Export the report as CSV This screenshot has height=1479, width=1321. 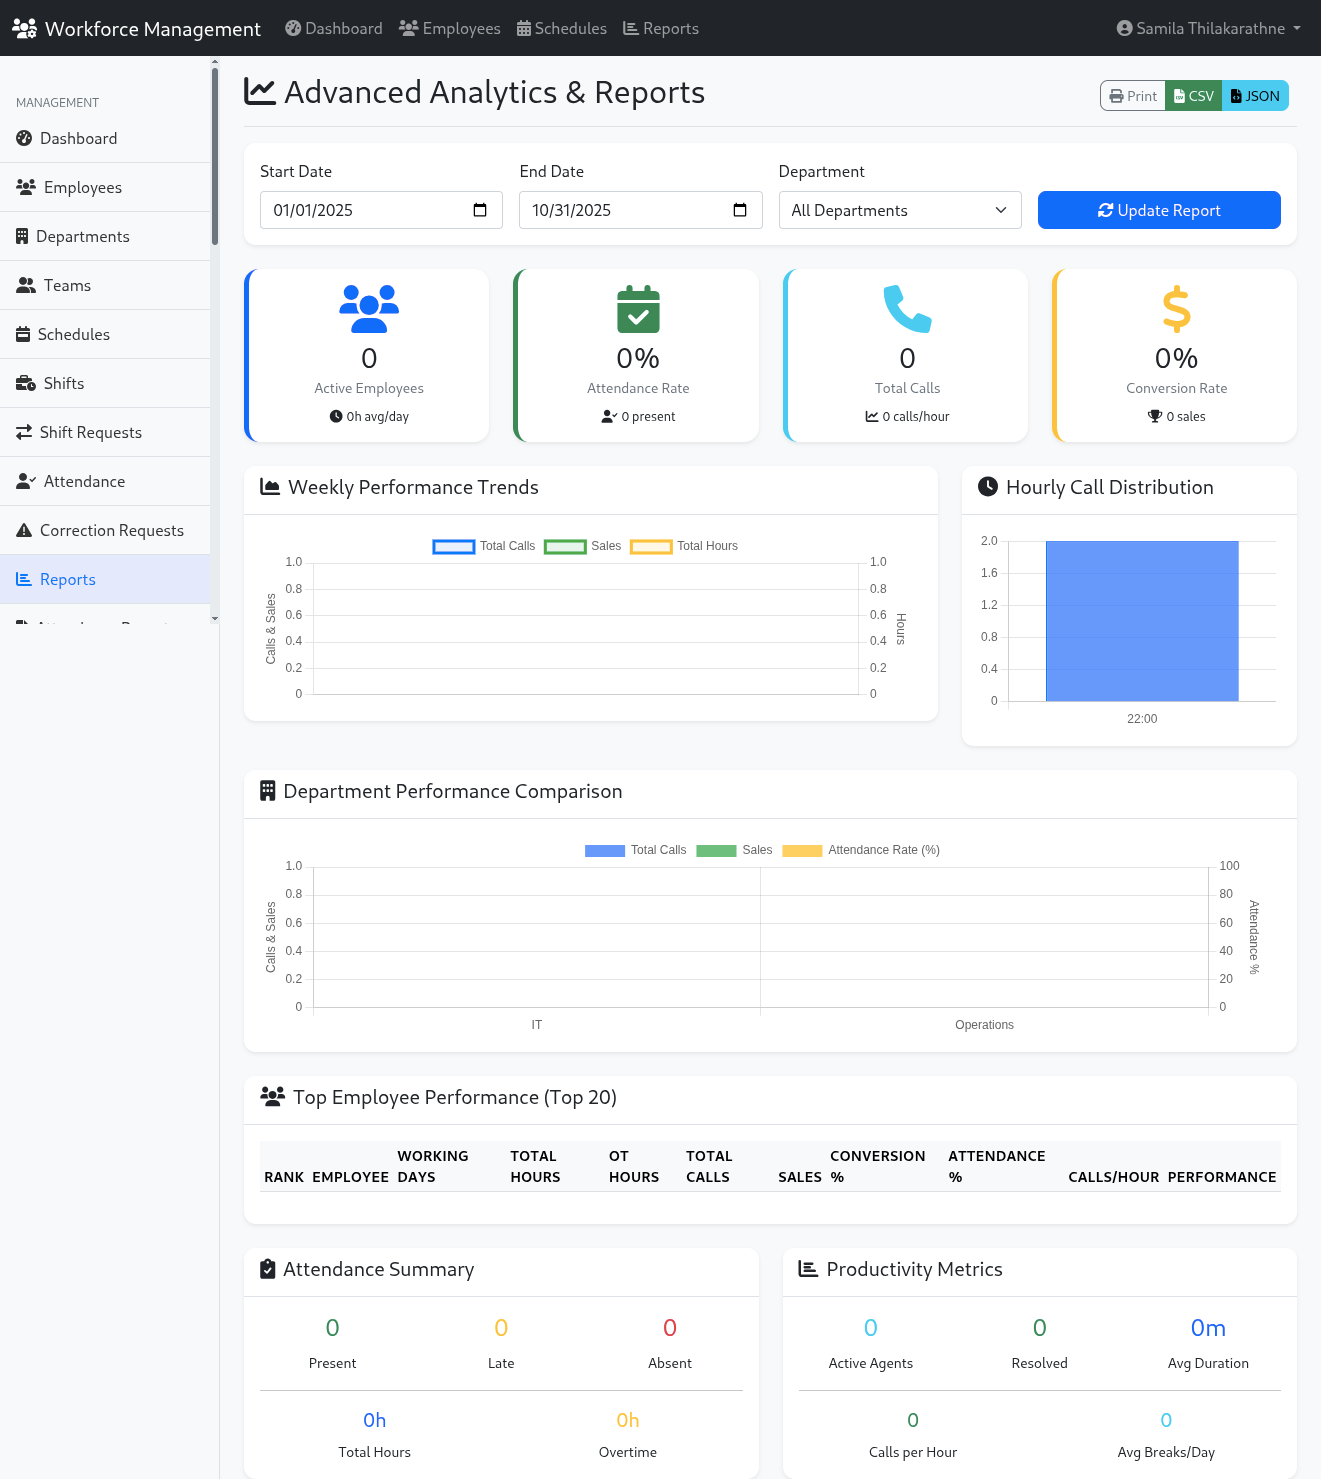[x=1193, y=95]
